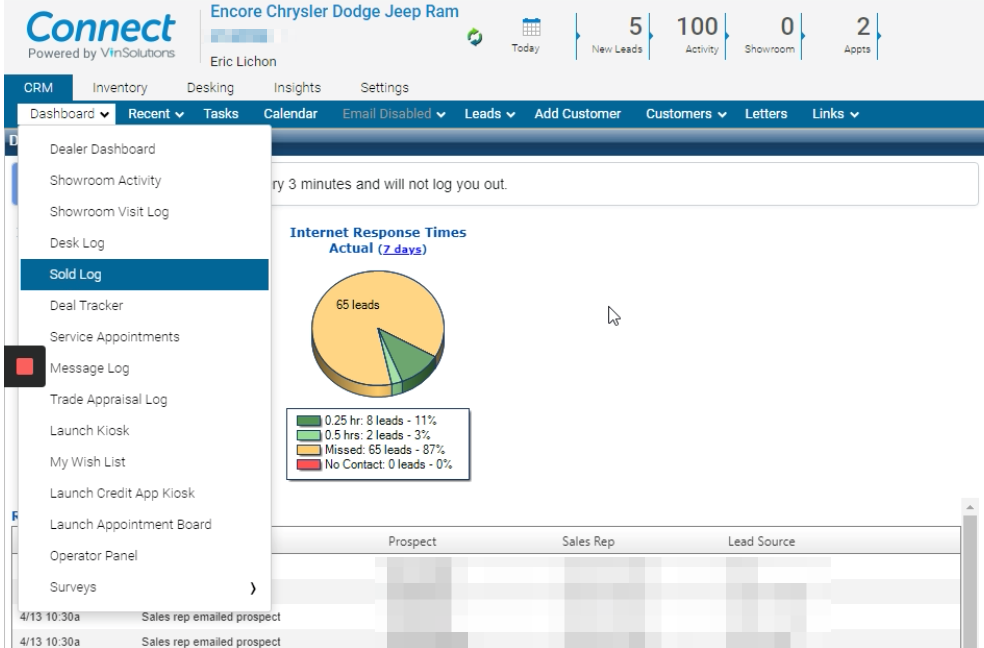Switch to the Desking tab
The height and width of the screenshot is (648, 984).
pyautogui.click(x=210, y=88)
